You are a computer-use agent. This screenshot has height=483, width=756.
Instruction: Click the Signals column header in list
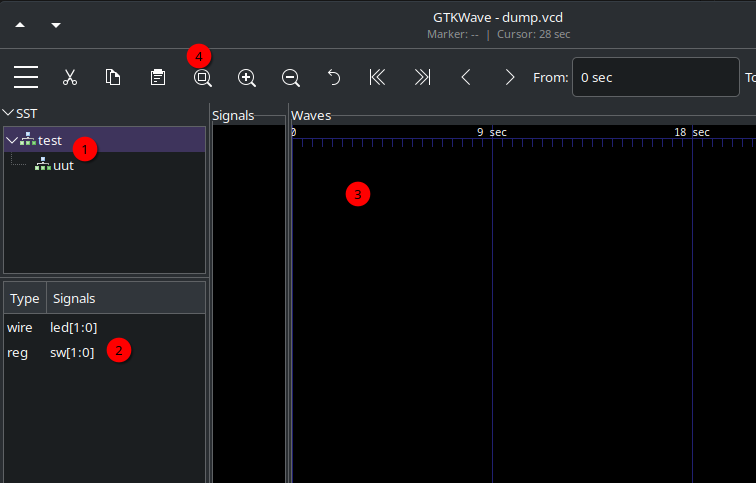pos(74,299)
